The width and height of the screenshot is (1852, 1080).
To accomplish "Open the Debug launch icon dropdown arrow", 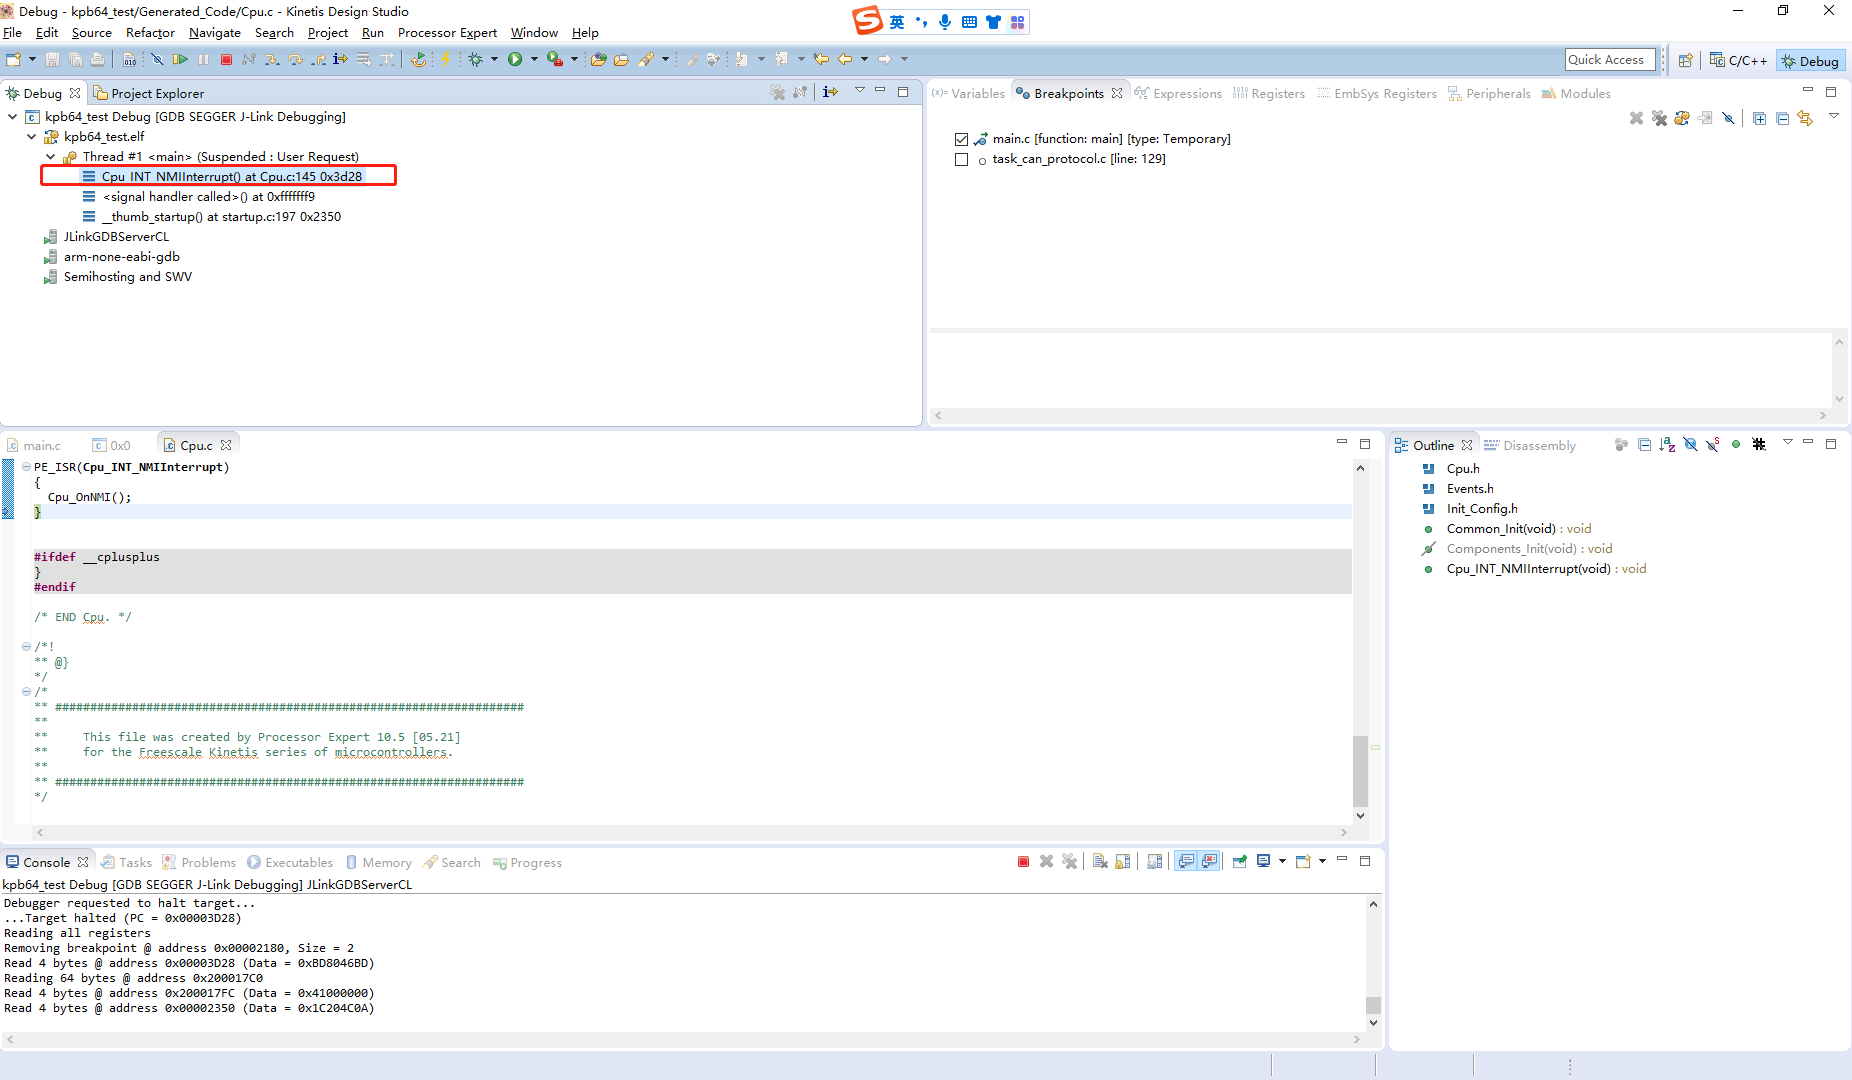I will coord(494,60).
